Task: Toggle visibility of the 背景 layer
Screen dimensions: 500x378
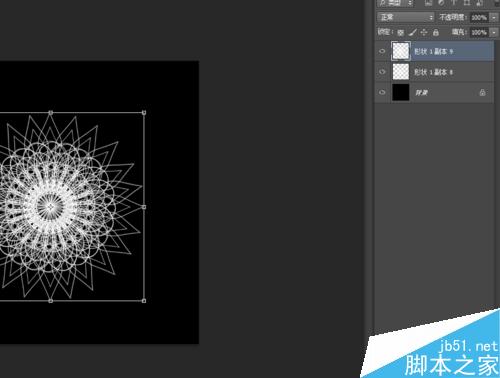Action: pyautogui.click(x=382, y=92)
